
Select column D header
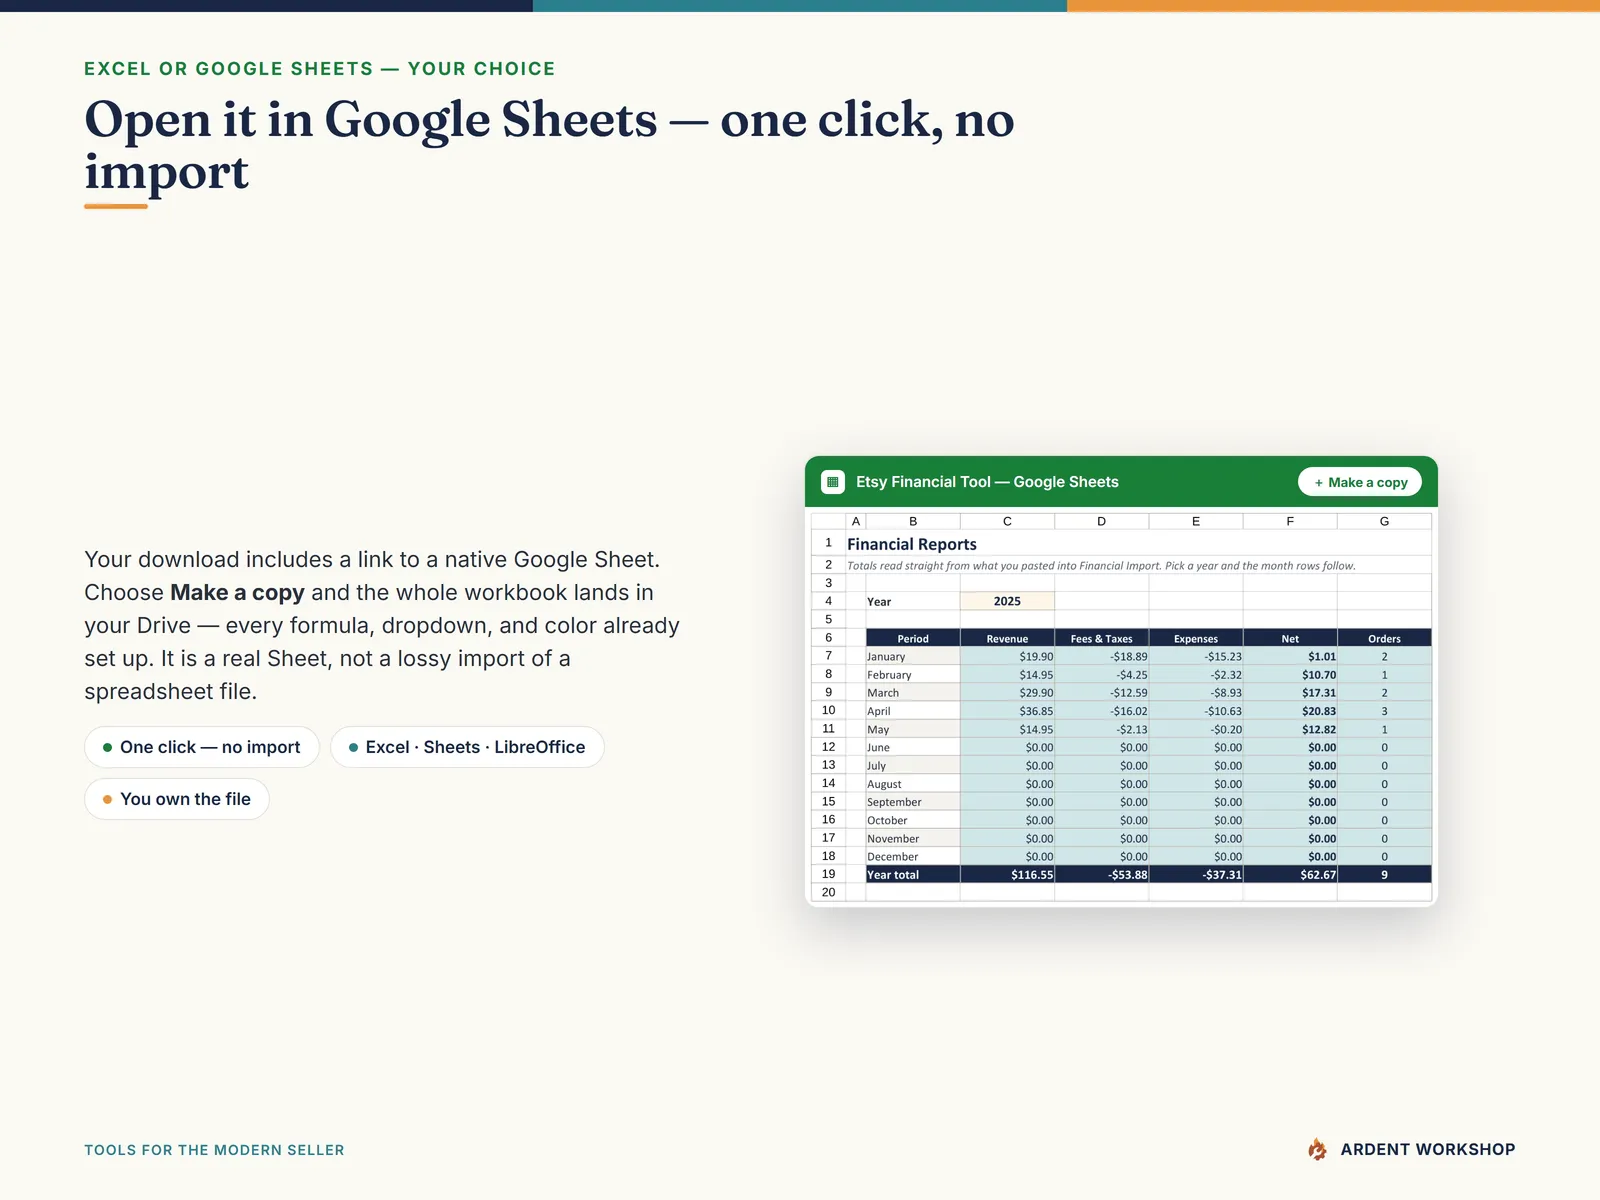point(1101,521)
